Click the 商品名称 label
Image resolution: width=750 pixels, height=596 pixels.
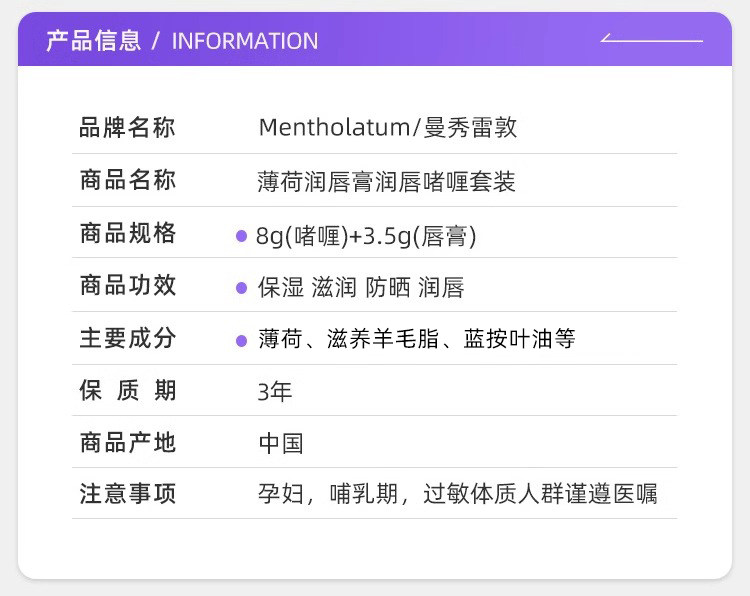tap(128, 181)
